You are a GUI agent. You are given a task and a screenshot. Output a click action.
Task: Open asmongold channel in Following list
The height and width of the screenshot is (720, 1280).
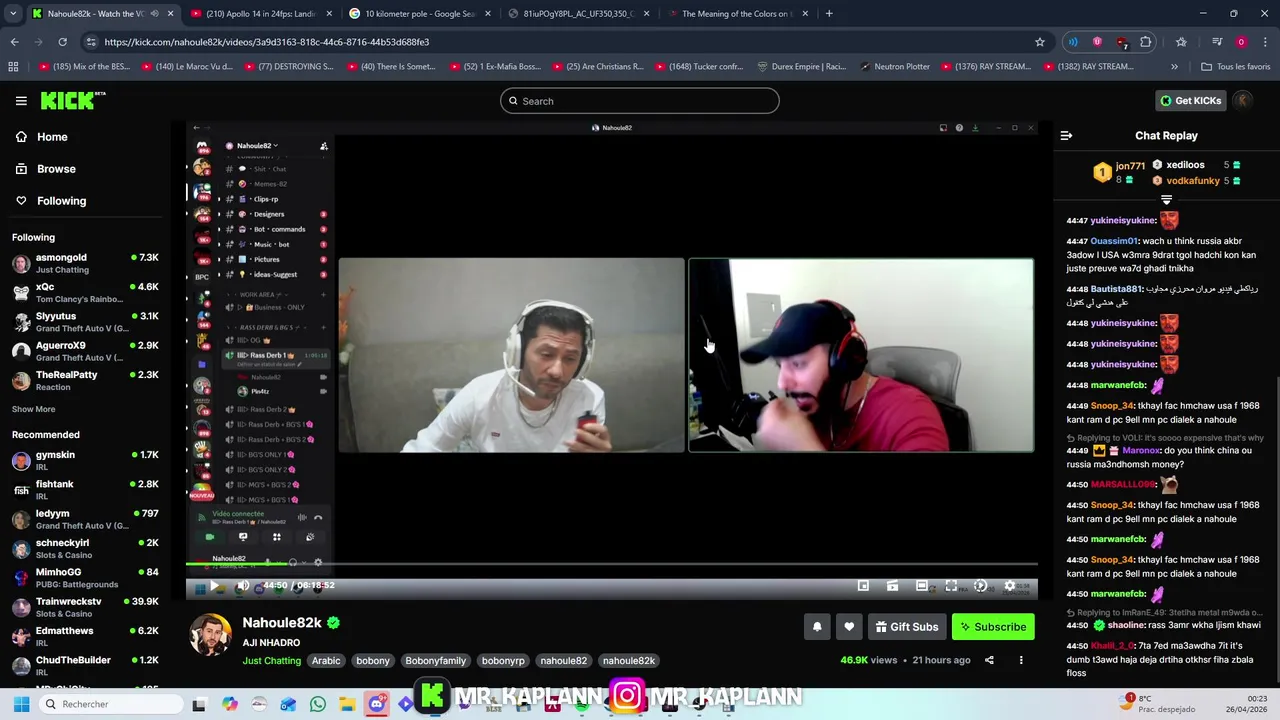coord(86,264)
